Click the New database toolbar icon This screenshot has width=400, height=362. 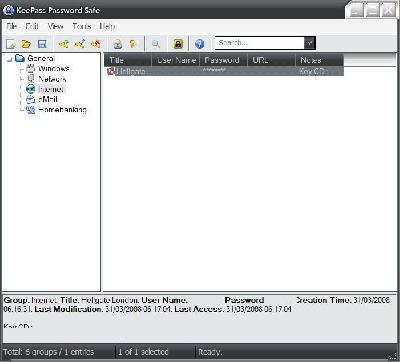click(x=10, y=44)
